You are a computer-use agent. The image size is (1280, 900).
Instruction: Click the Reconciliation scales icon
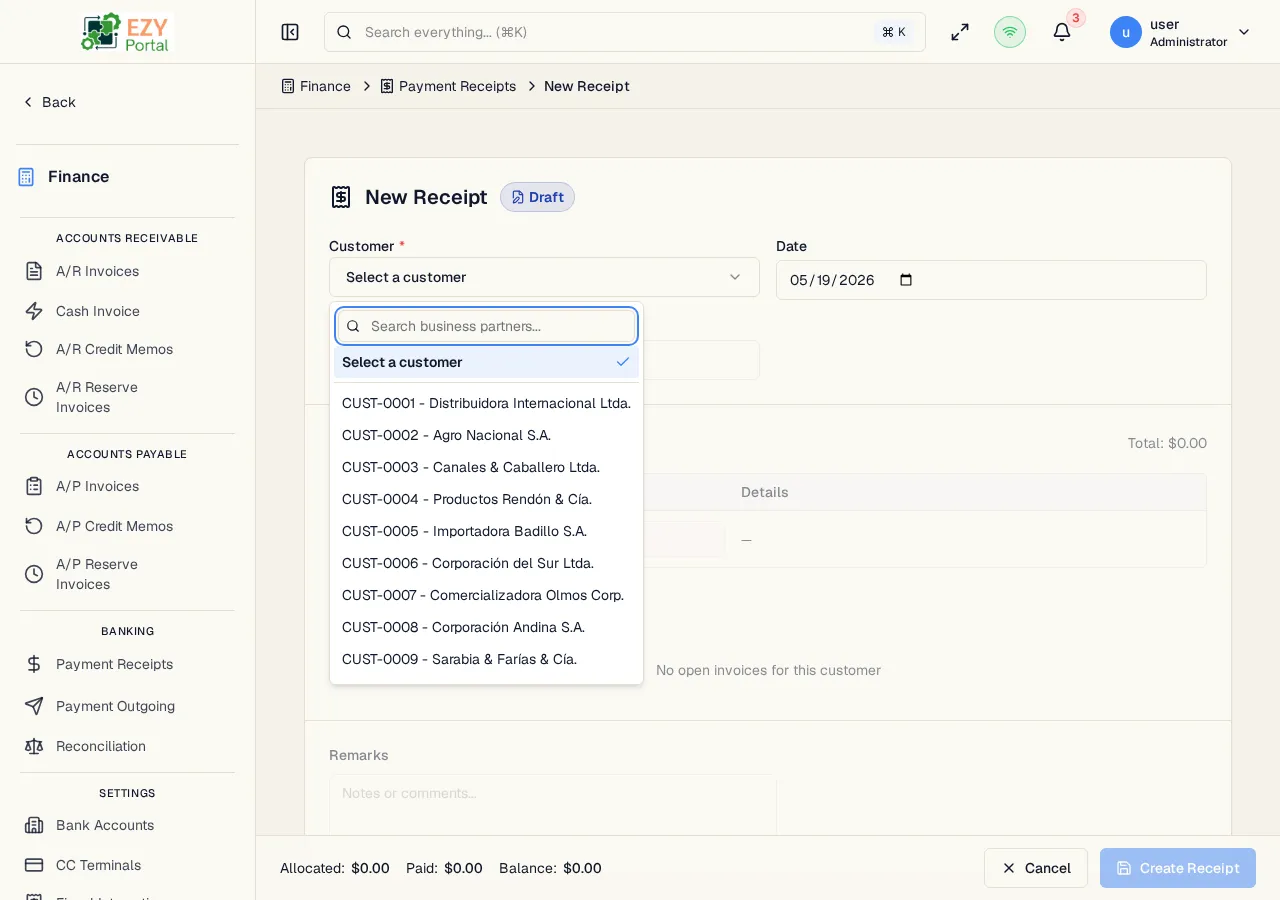[x=34, y=746]
